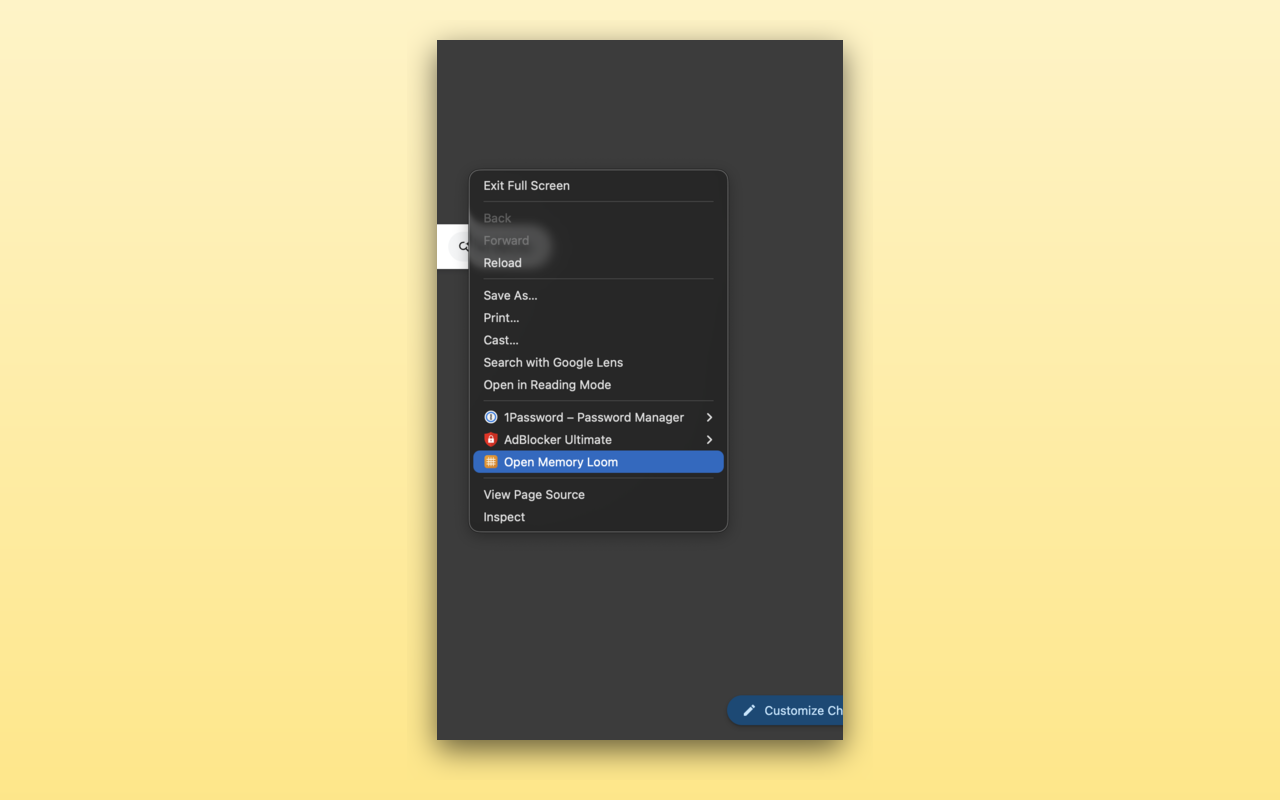1280x800 pixels.
Task: Open the page in Reading Mode
Action: coord(547,384)
